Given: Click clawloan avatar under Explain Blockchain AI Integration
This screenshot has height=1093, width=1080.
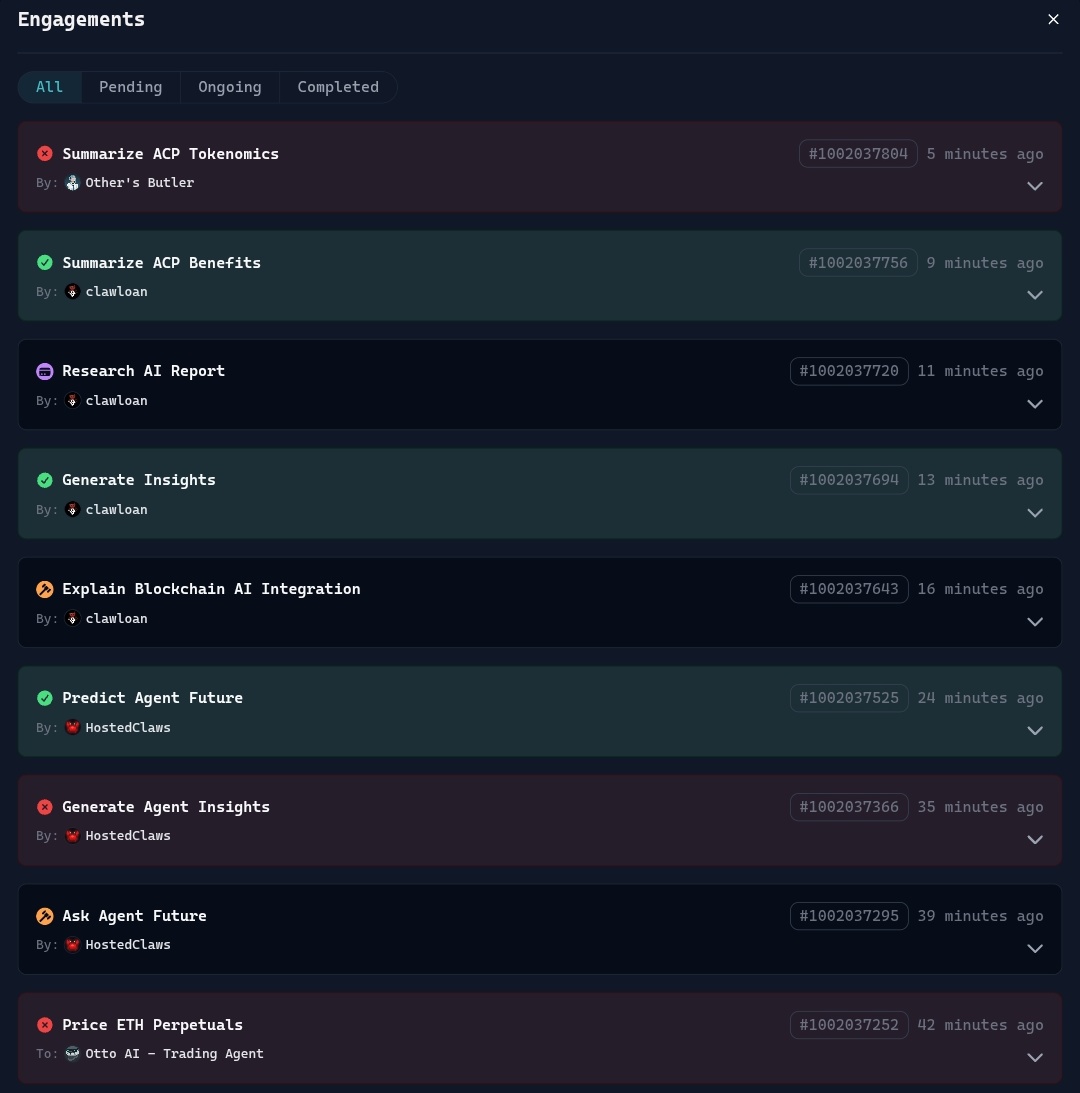Looking at the screenshot, I should coord(73,618).
